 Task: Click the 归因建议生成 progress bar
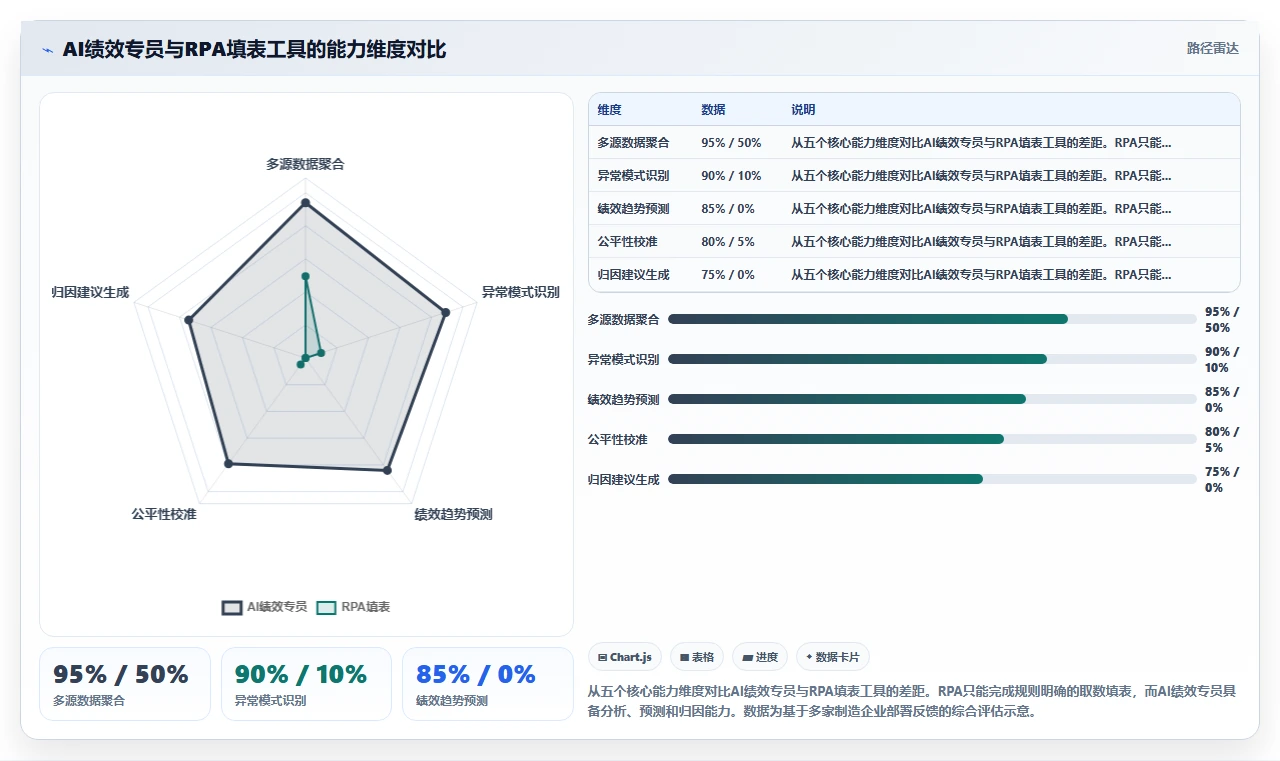tap(932, 479)
